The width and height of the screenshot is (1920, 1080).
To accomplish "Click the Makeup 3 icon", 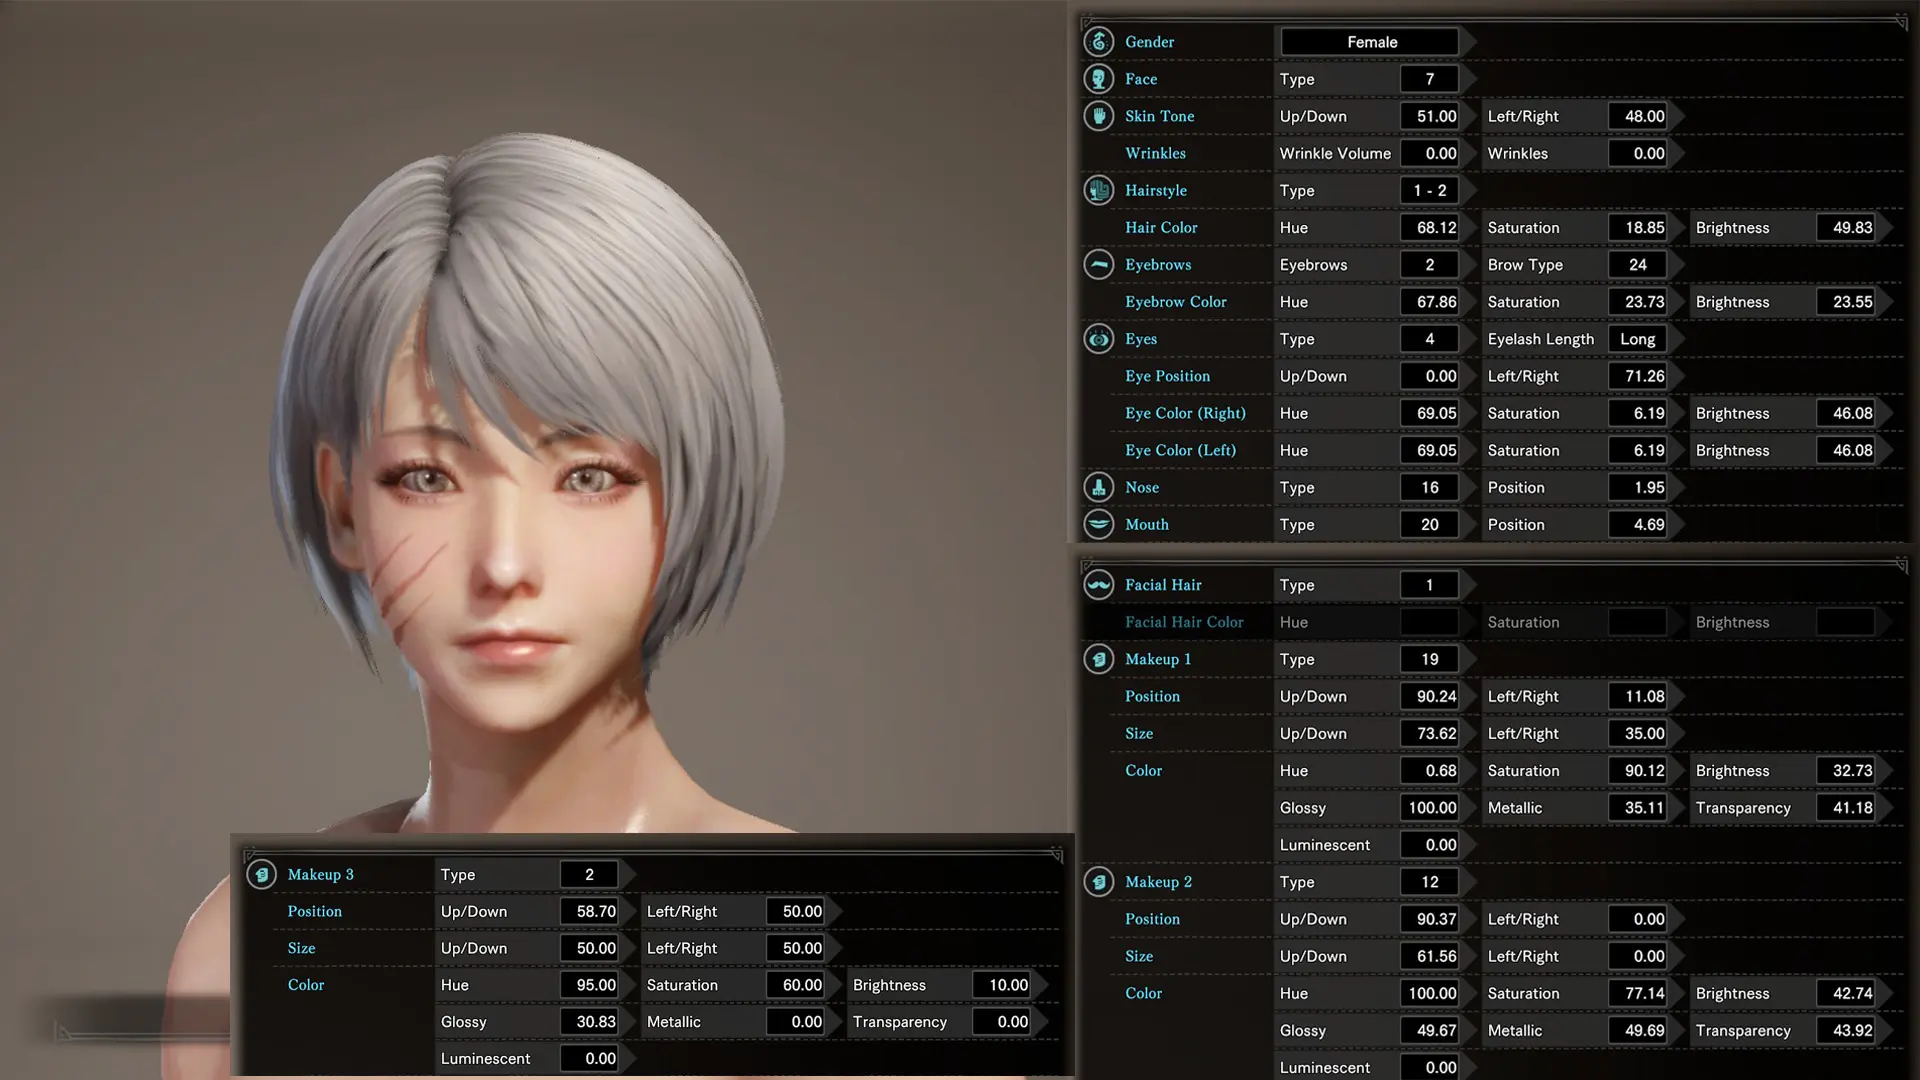I will 261,874.
